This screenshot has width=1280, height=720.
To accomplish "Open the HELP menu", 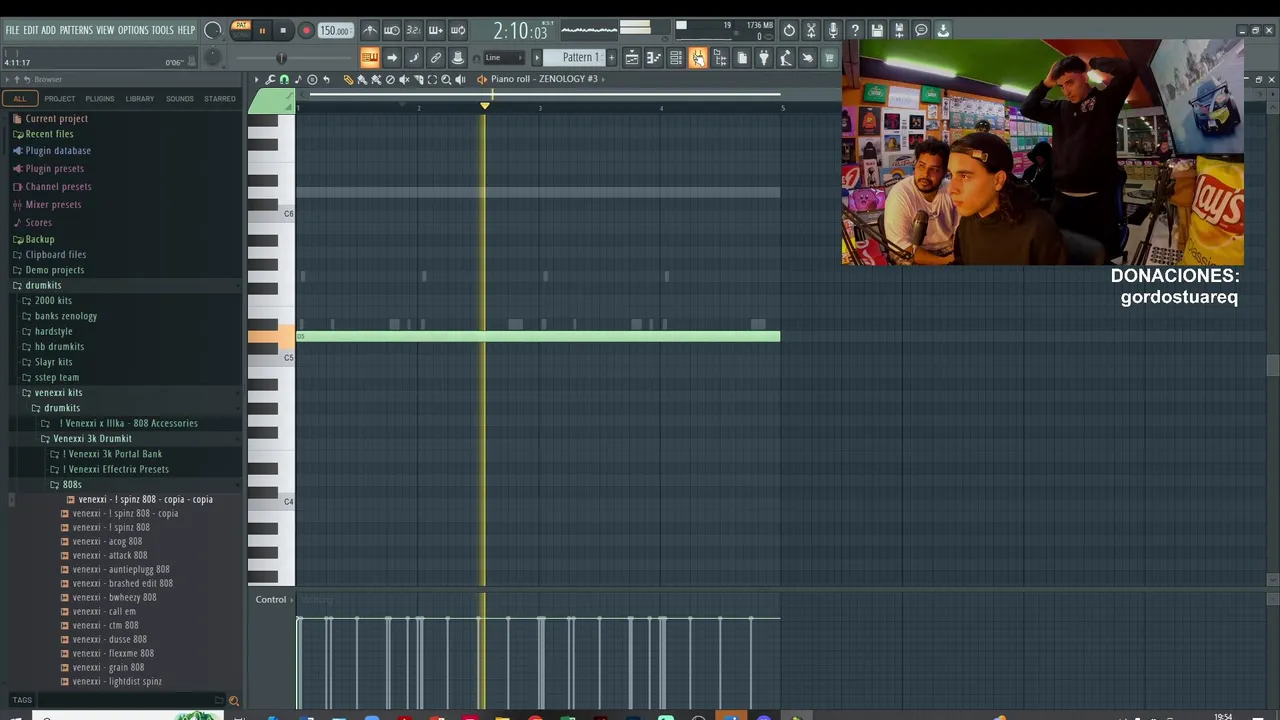I will (x=186, y=30).
